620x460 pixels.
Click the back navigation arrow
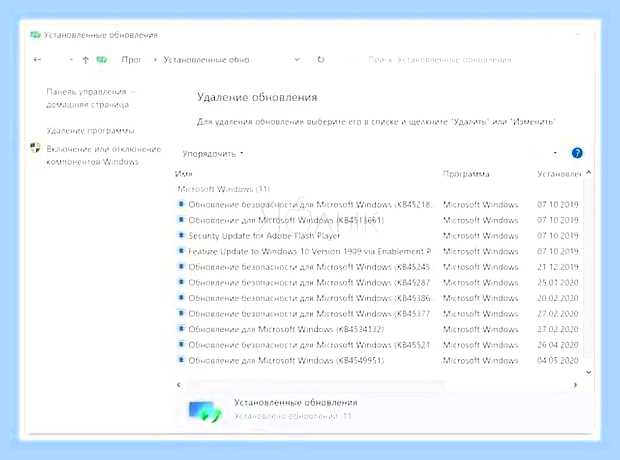37,60
